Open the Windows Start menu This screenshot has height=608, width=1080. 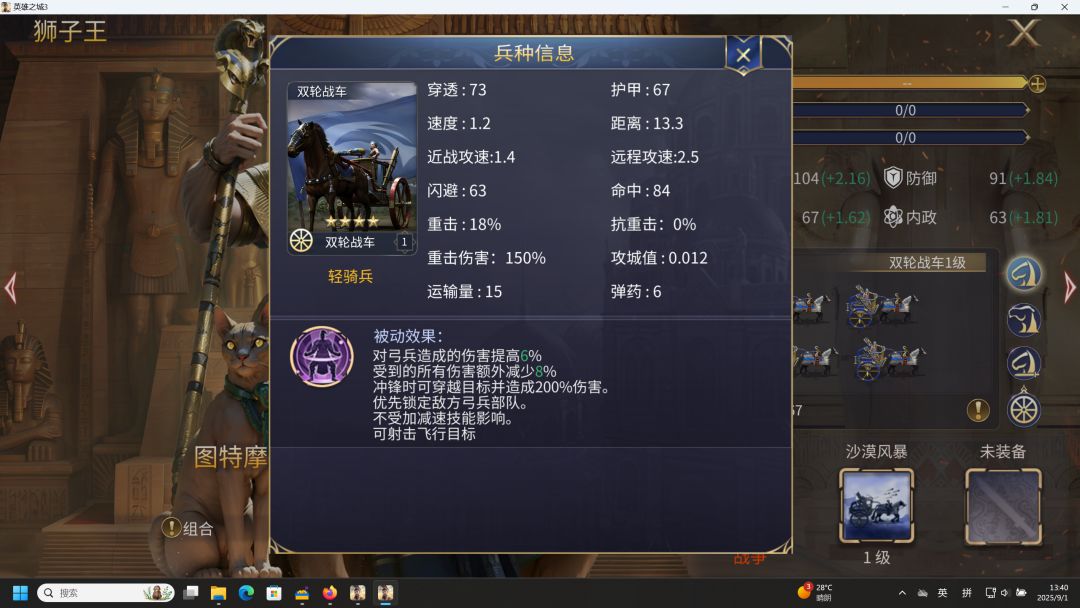pyautogui.click(x=21, y=593)
